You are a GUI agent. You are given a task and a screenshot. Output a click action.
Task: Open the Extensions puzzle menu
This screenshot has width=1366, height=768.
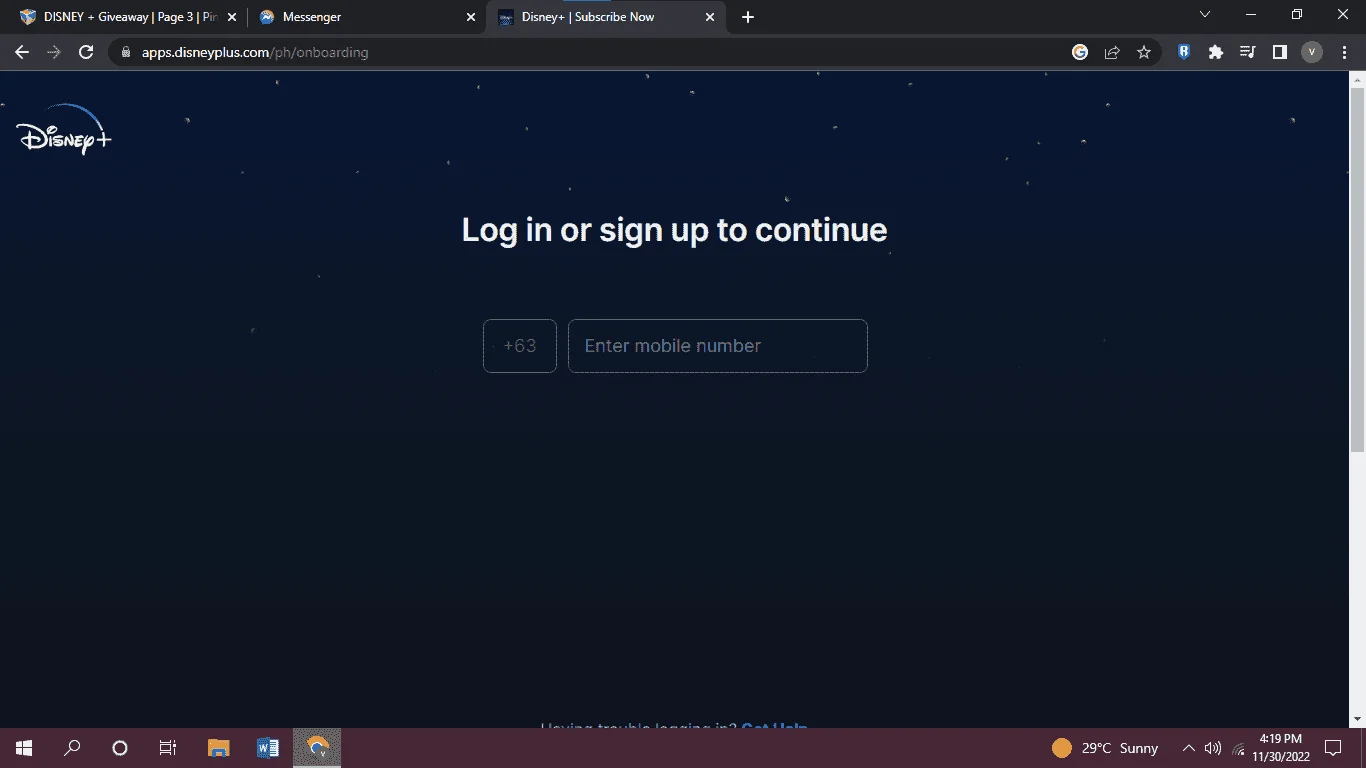pos(1216,52)
